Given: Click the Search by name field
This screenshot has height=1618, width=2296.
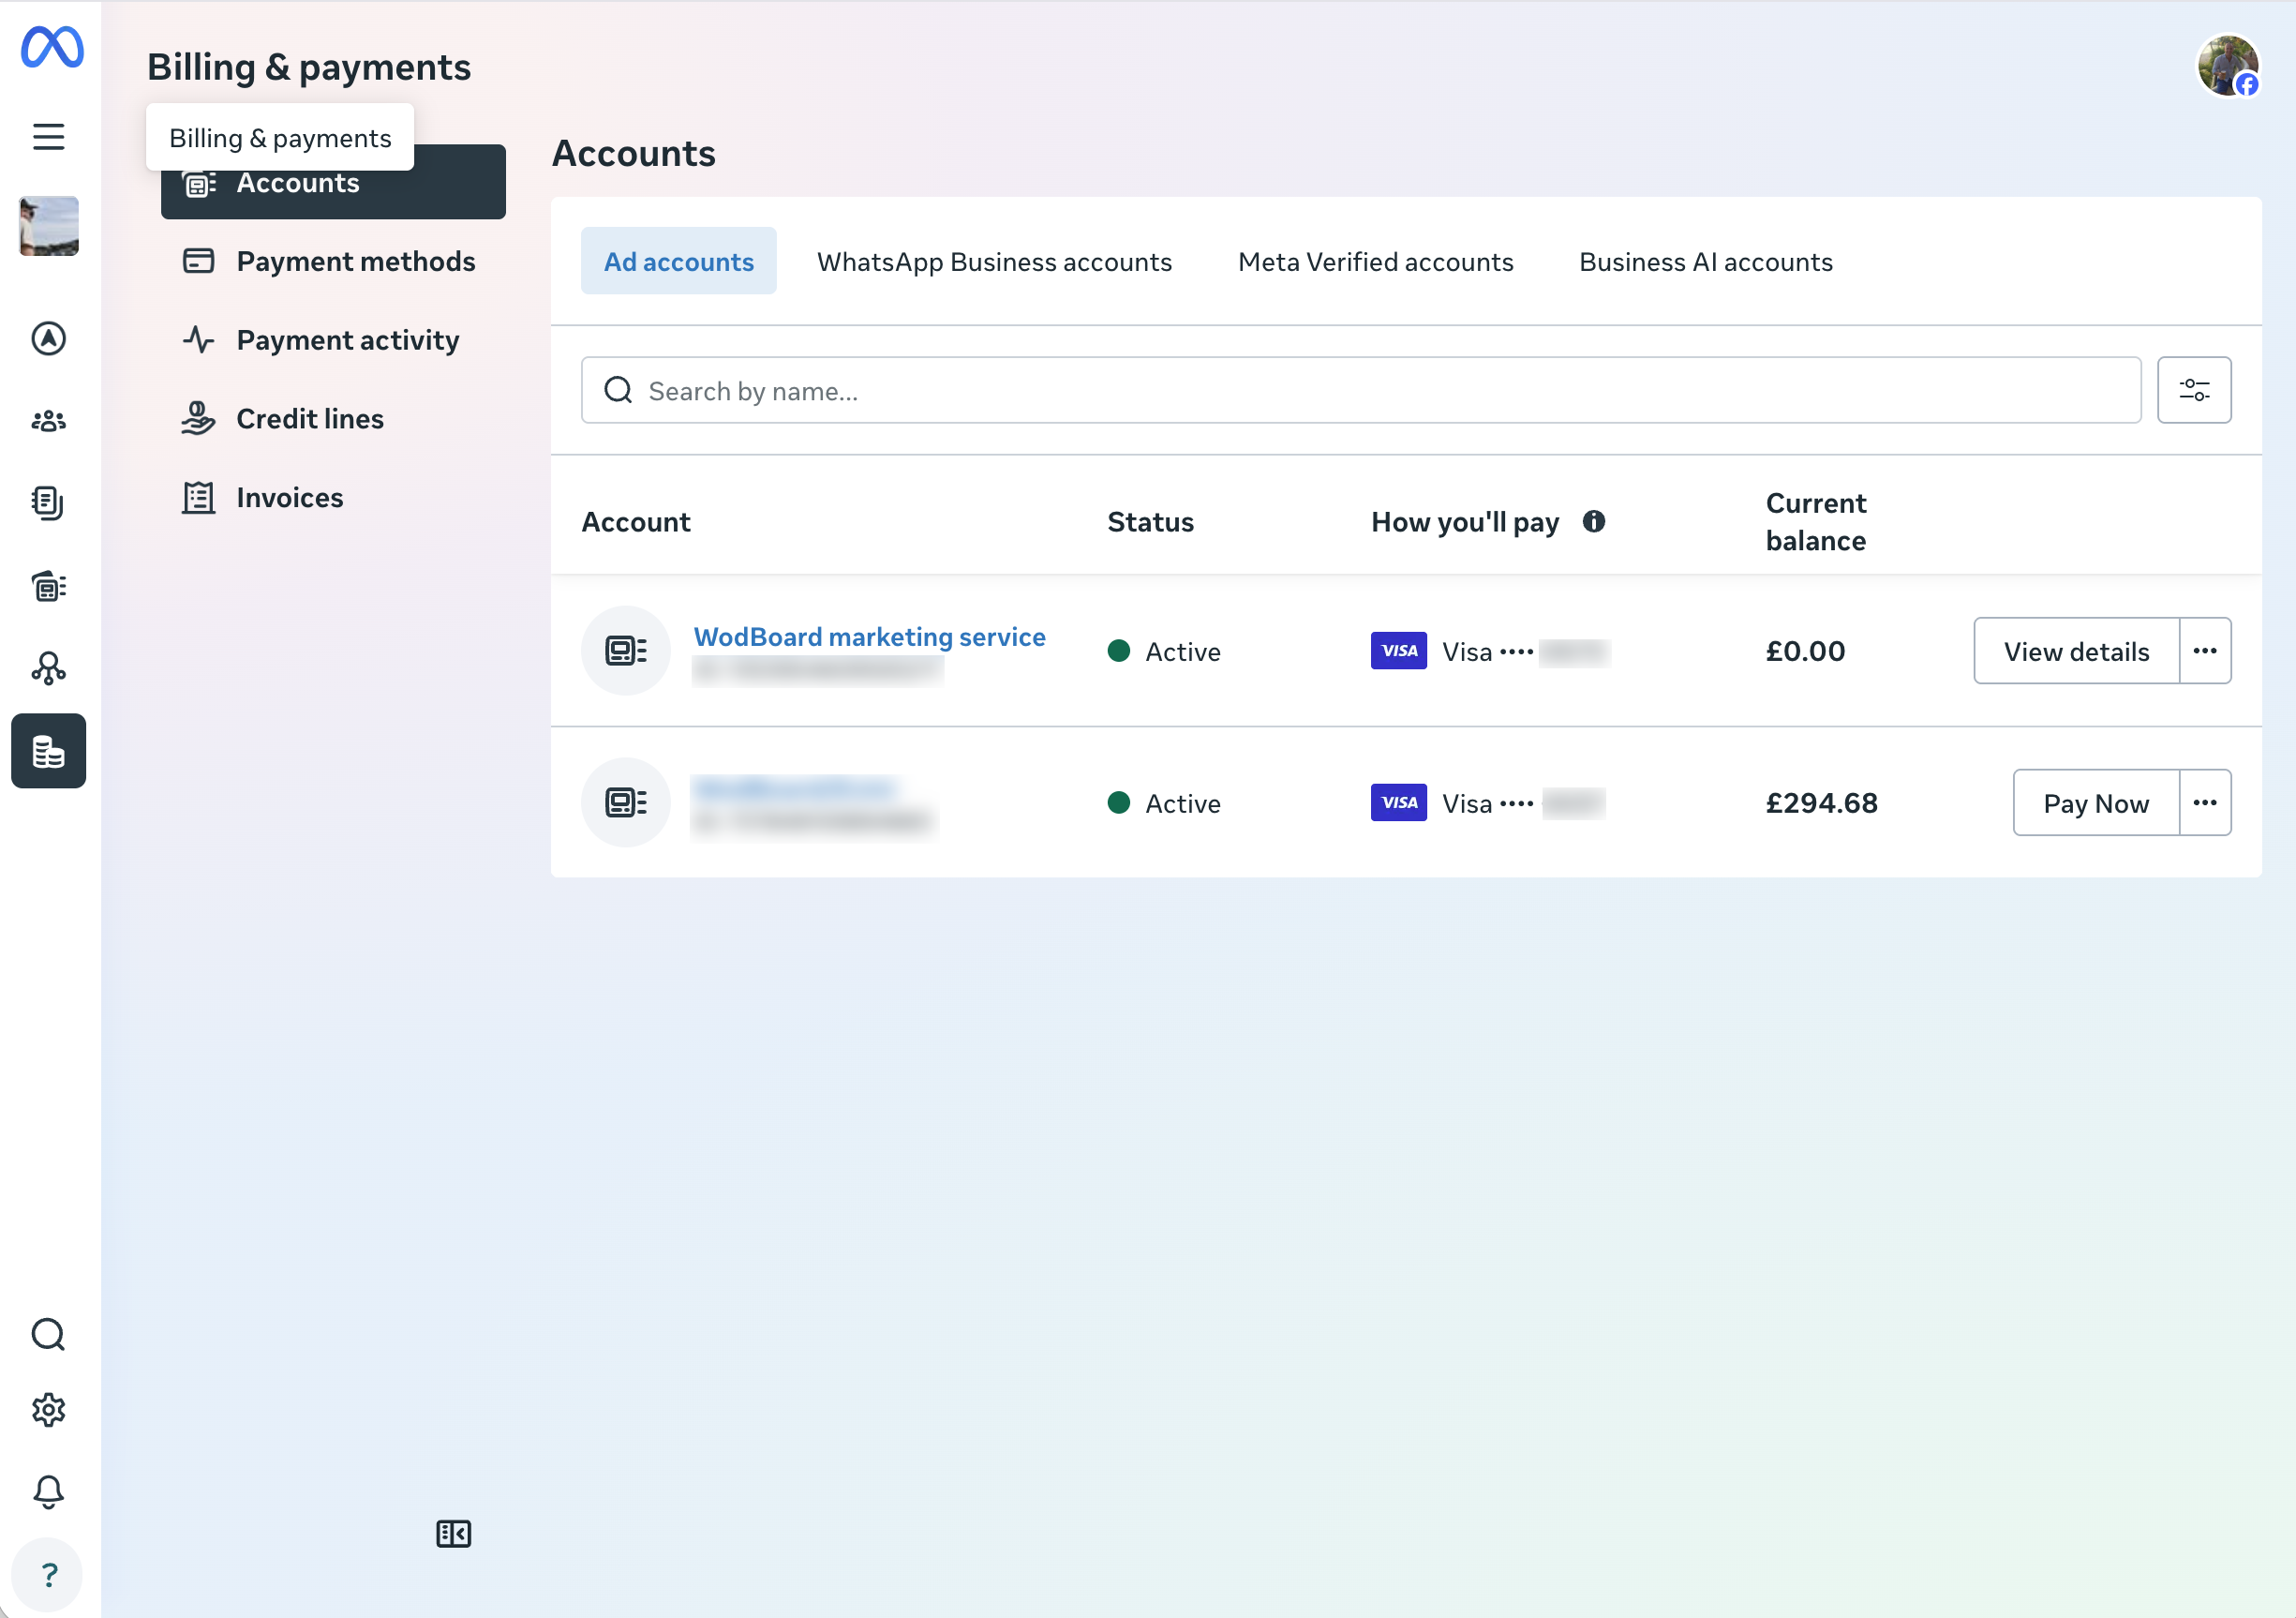Looking at the screenshot, I should point(1361,390).
